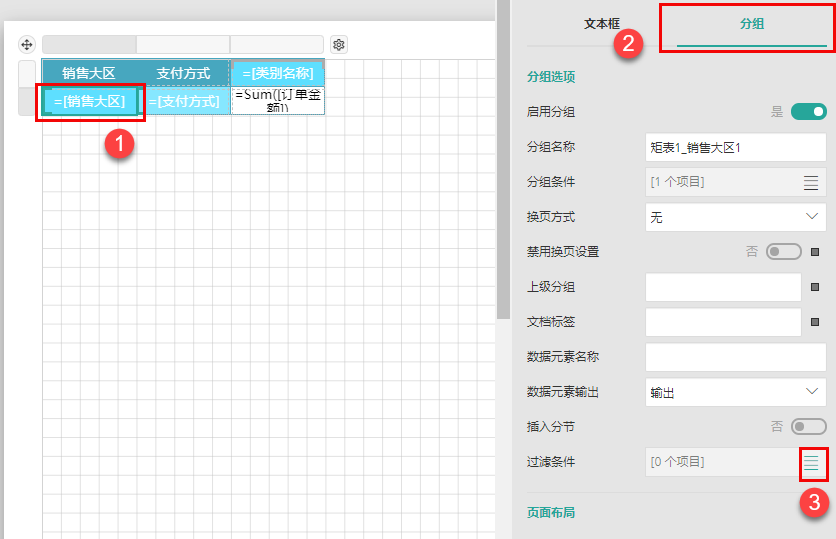This screenshot has width=836, height=539.
Task: Open the 过滤条件 list editor icon
Action: pyautogui.click(x=812, y=462)
